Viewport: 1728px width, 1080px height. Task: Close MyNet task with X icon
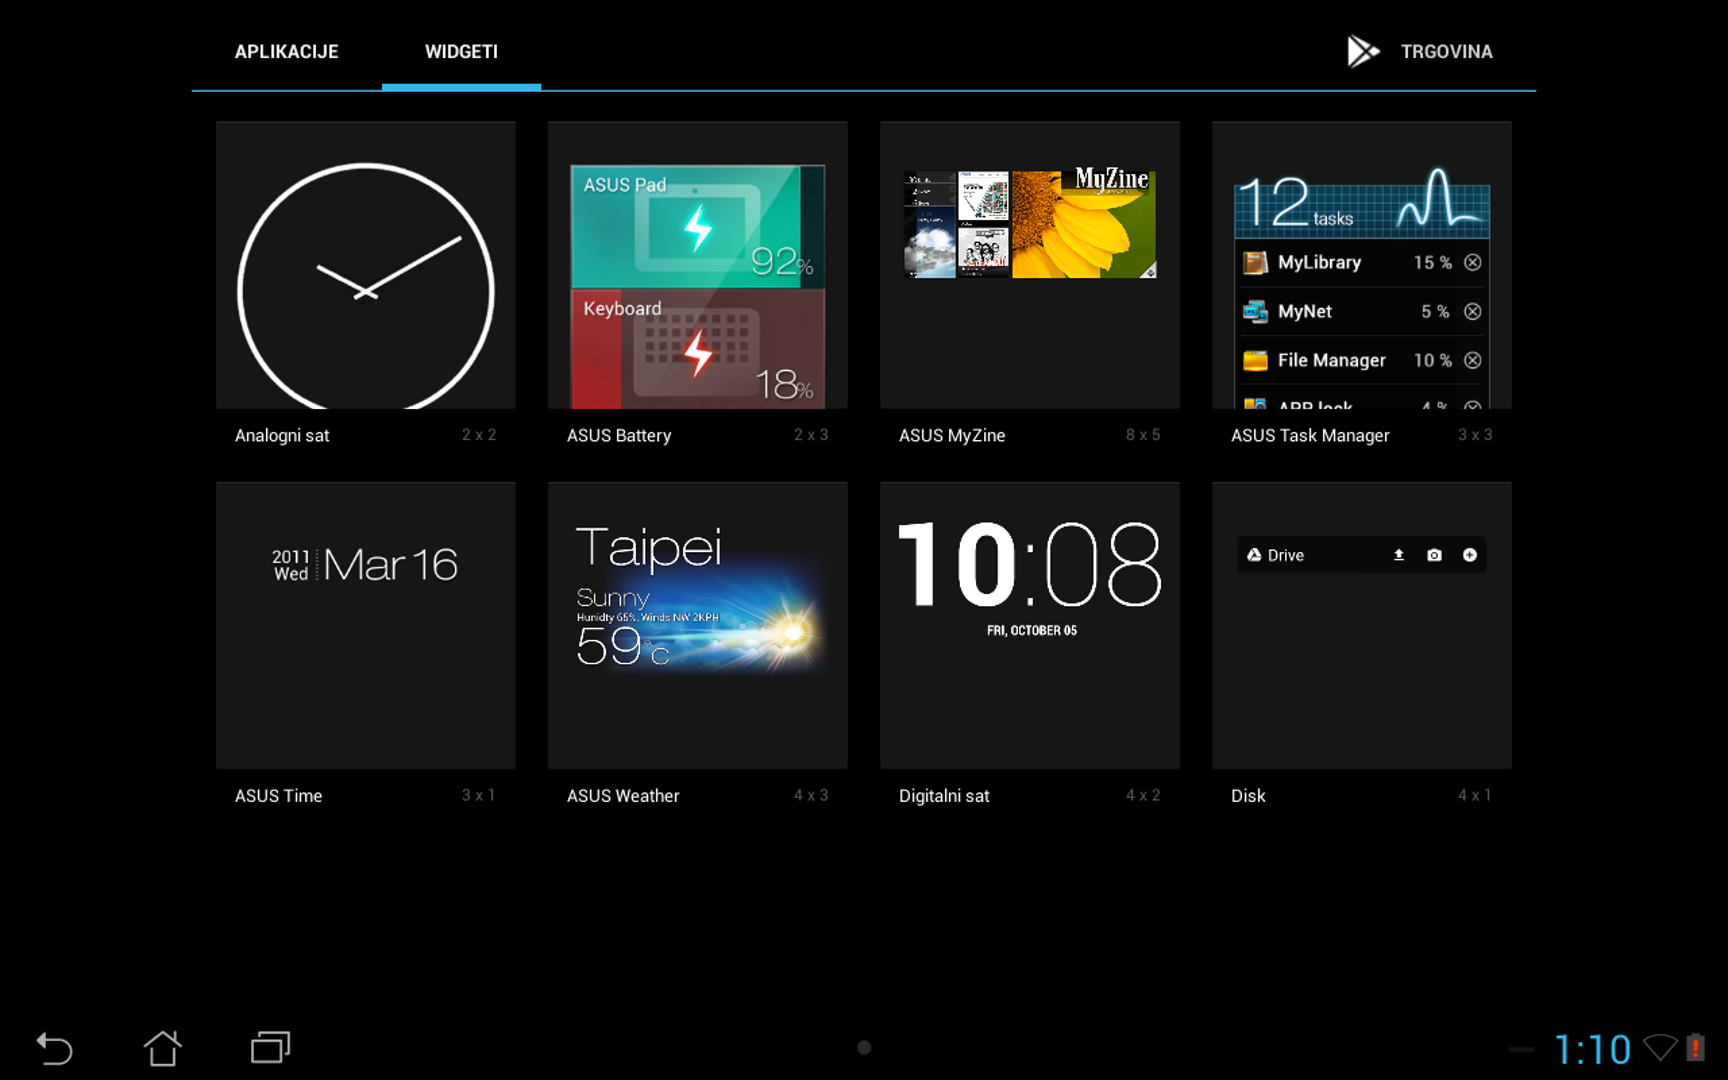coord(1472,311)
